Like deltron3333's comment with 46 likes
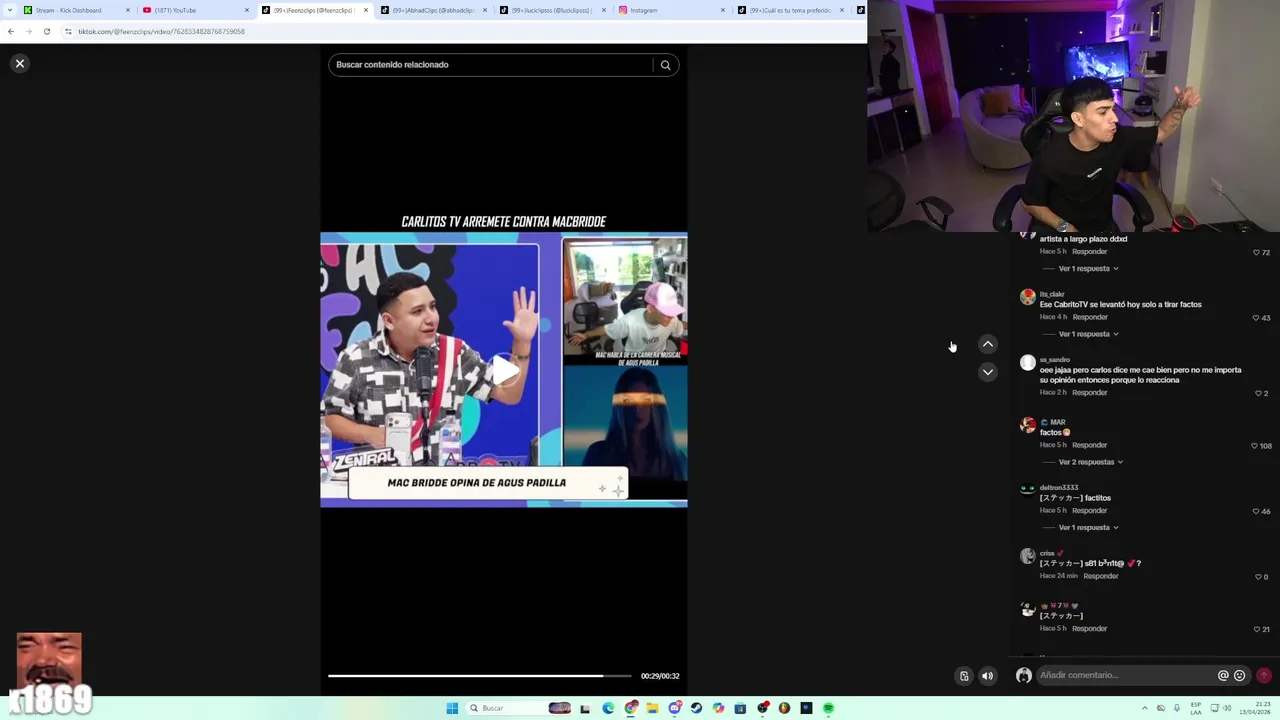 tap(1256, 511)
